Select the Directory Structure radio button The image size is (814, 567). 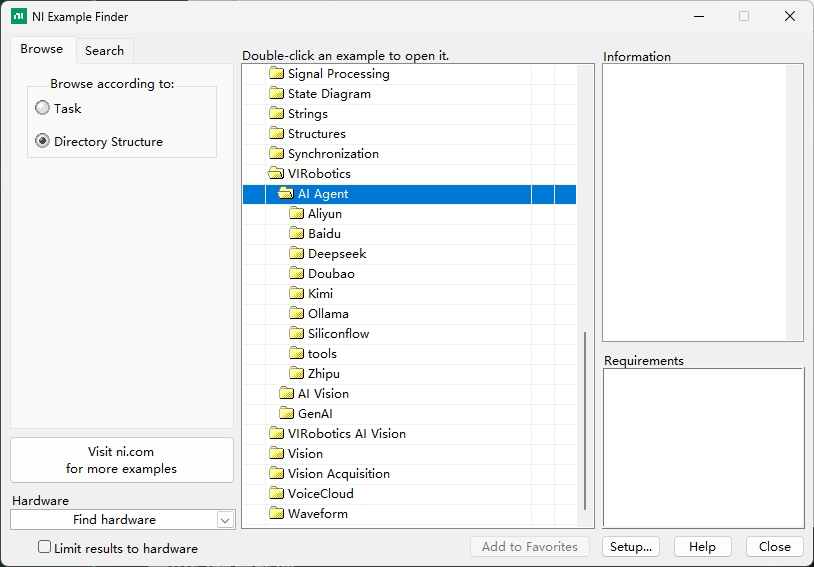click(42, 142)
